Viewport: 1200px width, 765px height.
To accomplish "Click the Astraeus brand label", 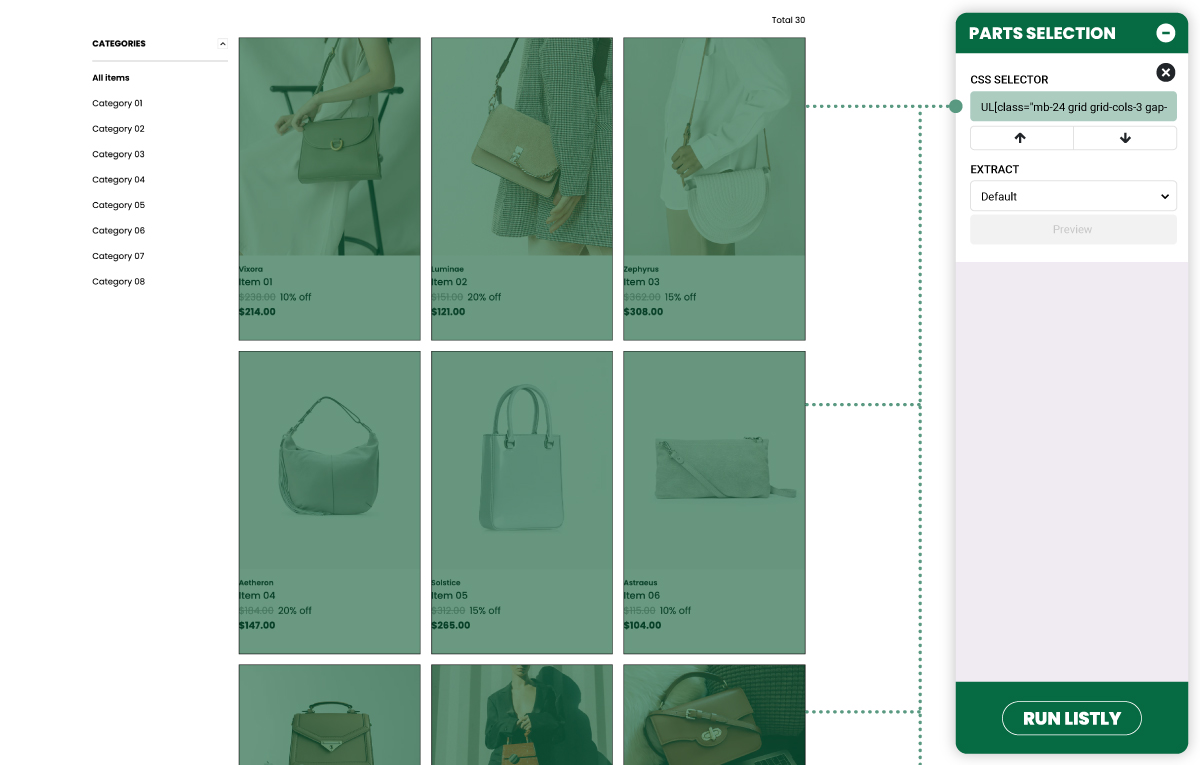I will coord(641,583).
